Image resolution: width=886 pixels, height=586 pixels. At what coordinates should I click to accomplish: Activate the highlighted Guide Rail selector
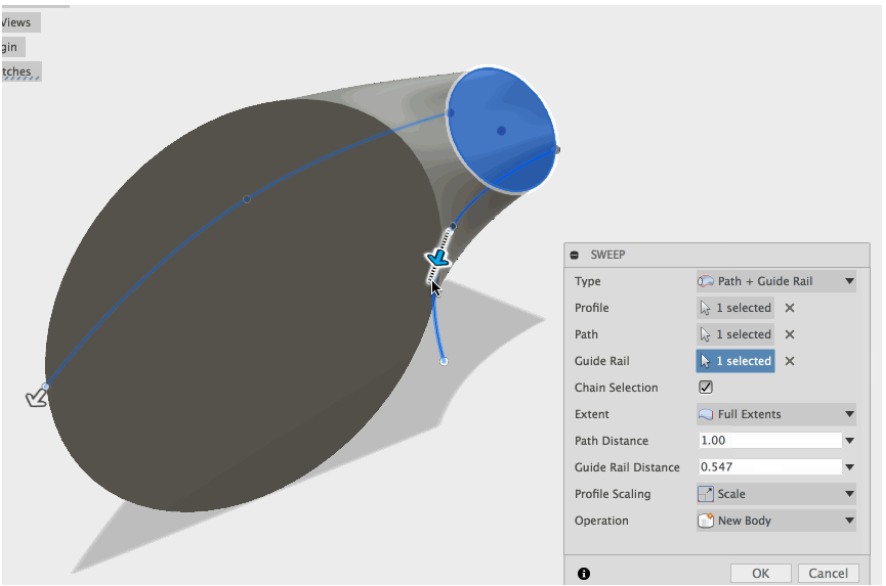click(735, 361)
